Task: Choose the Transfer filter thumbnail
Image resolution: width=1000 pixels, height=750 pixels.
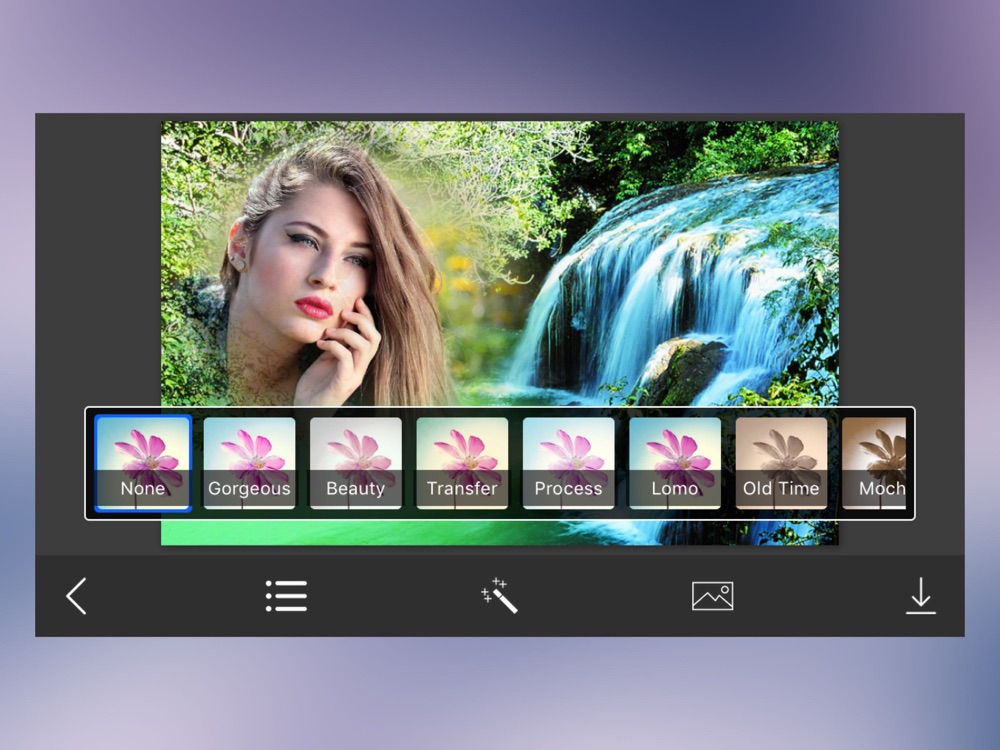Action: [x=462, y=463]
